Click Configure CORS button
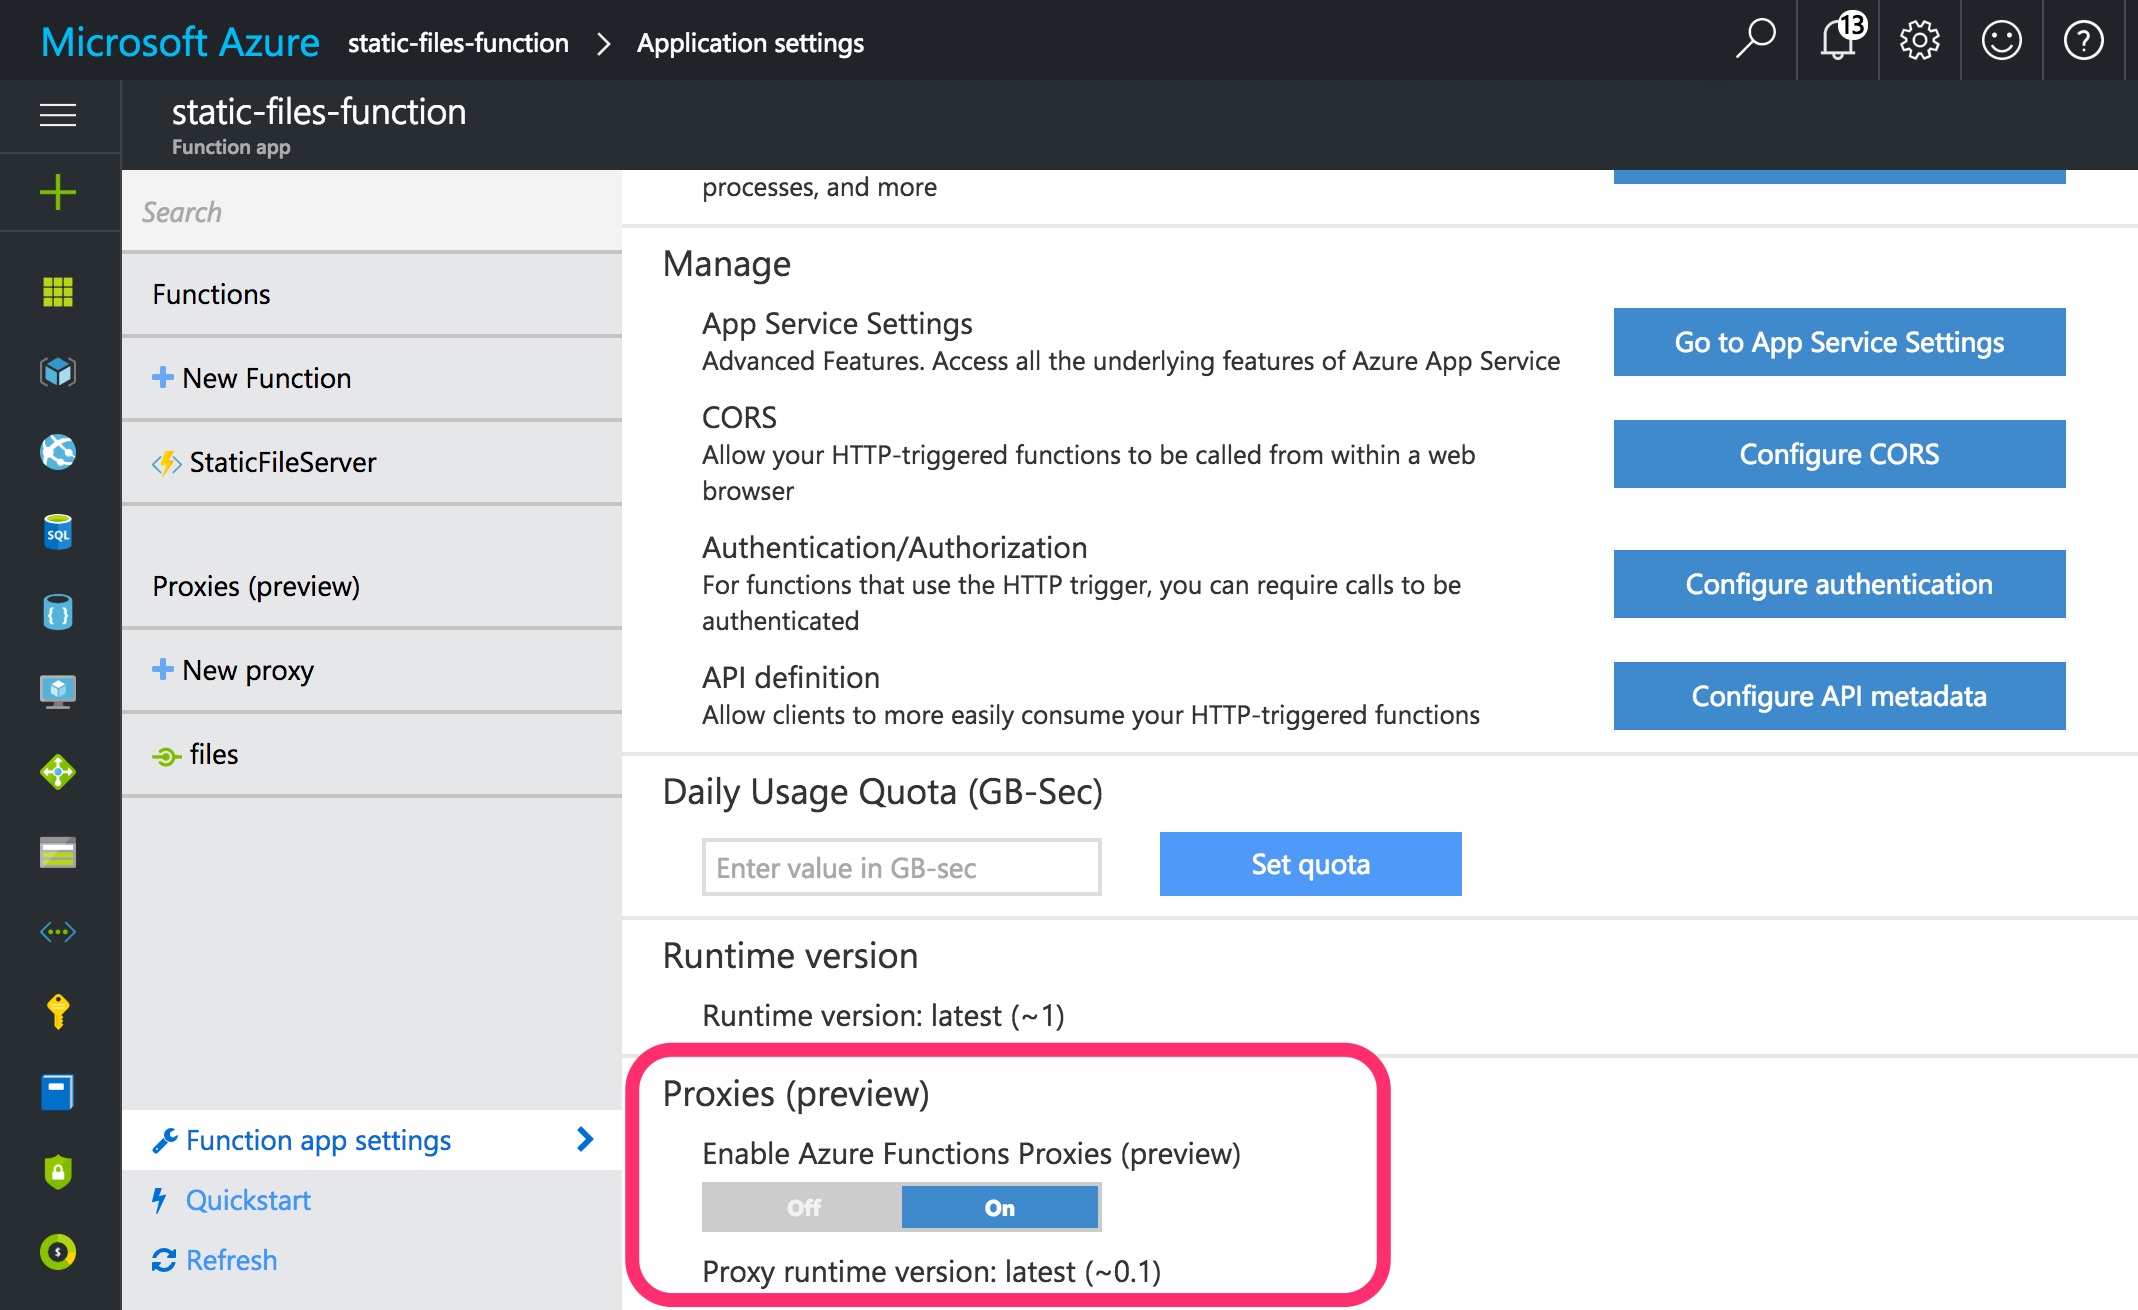The image size is (2138, 1310). [1839, 452]
